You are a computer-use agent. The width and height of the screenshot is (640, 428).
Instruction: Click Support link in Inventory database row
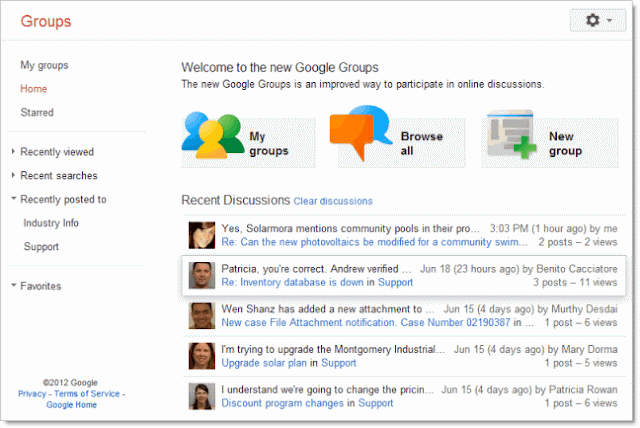click(x=395, y=282)
